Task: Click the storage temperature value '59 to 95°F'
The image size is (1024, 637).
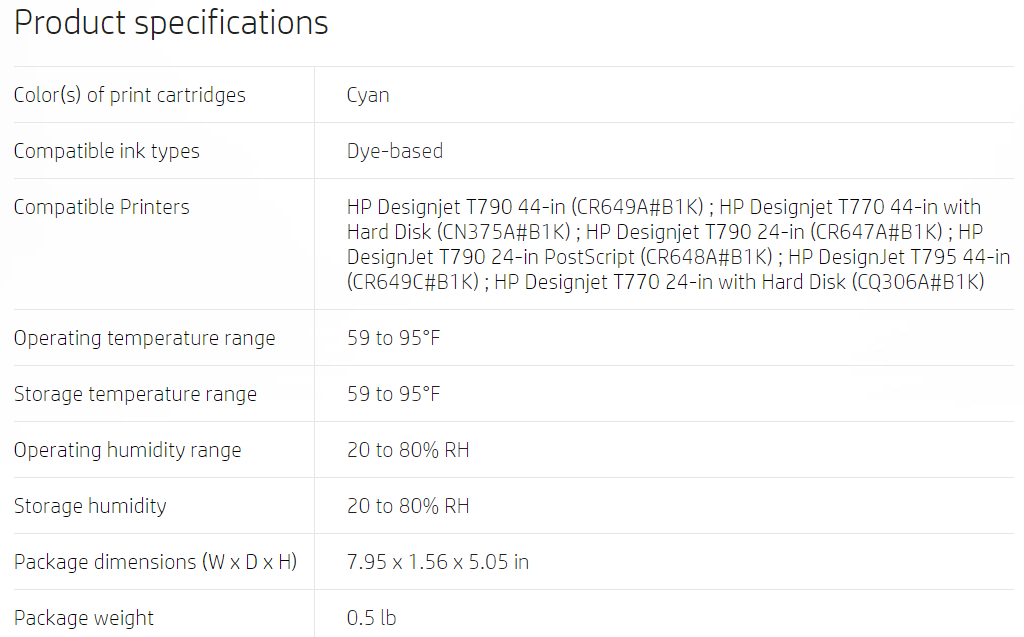Action: tap(393, 394)
